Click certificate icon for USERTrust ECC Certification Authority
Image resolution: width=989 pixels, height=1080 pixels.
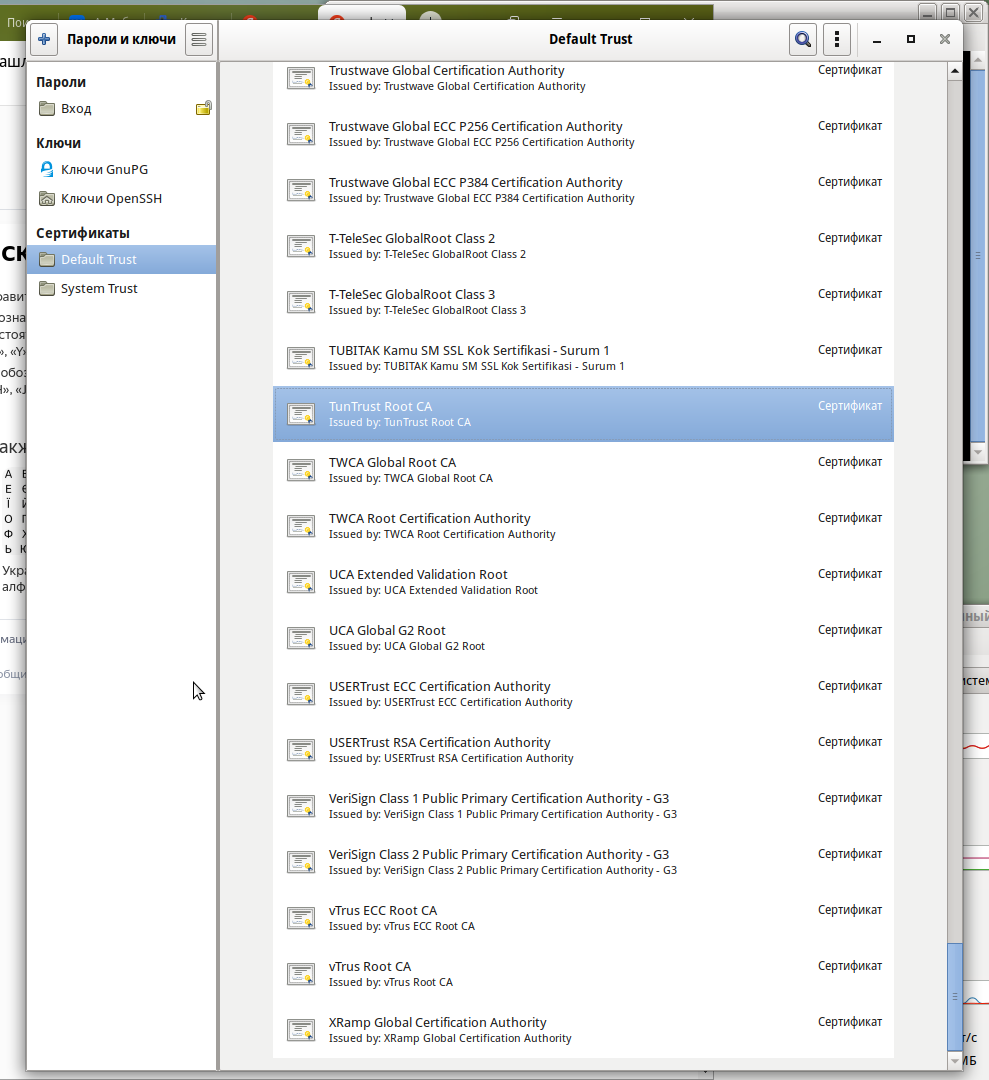pyautogui.click(x=301, y=694)
